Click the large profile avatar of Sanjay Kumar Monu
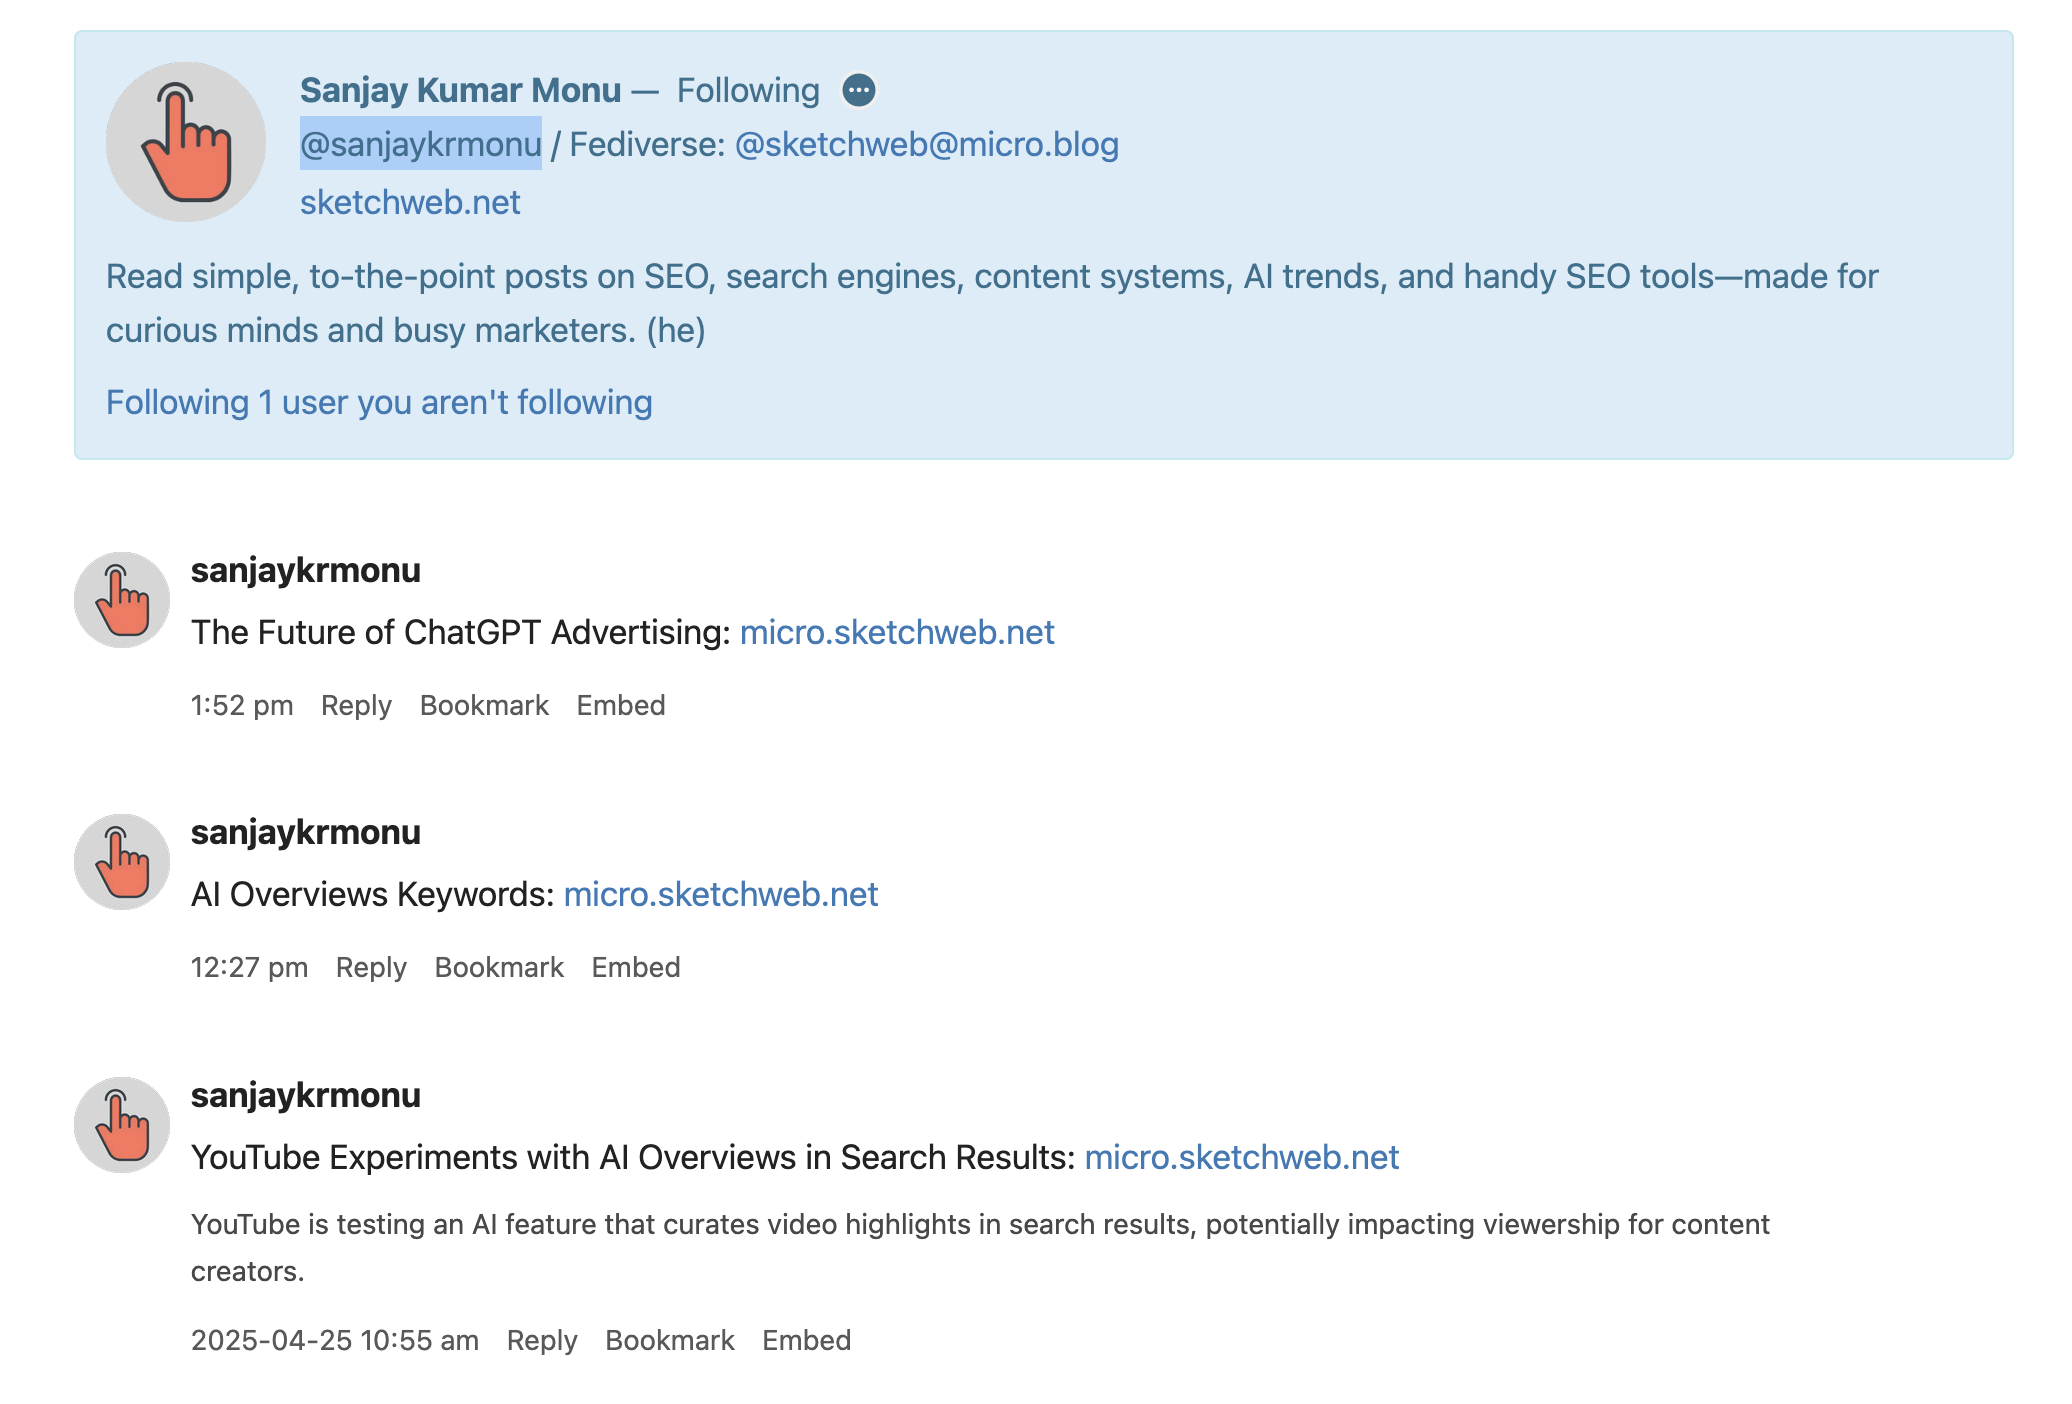 tap(186, 142)
